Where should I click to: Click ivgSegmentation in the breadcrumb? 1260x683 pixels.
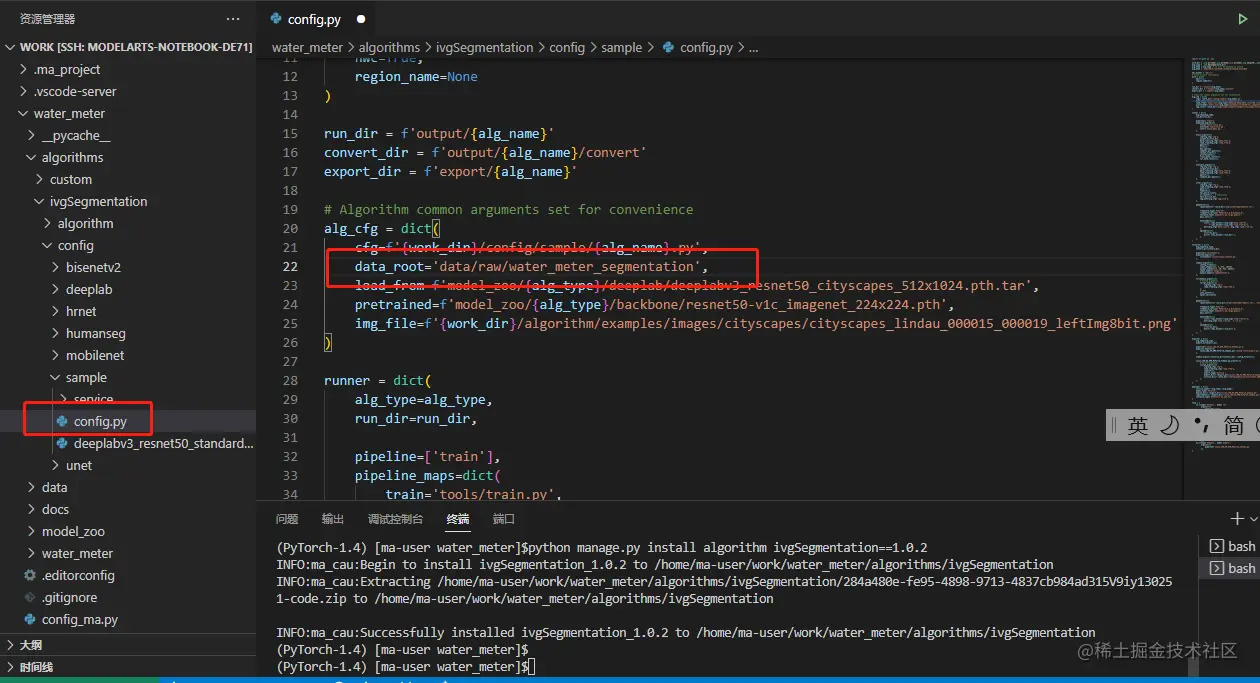pos(485,47)
